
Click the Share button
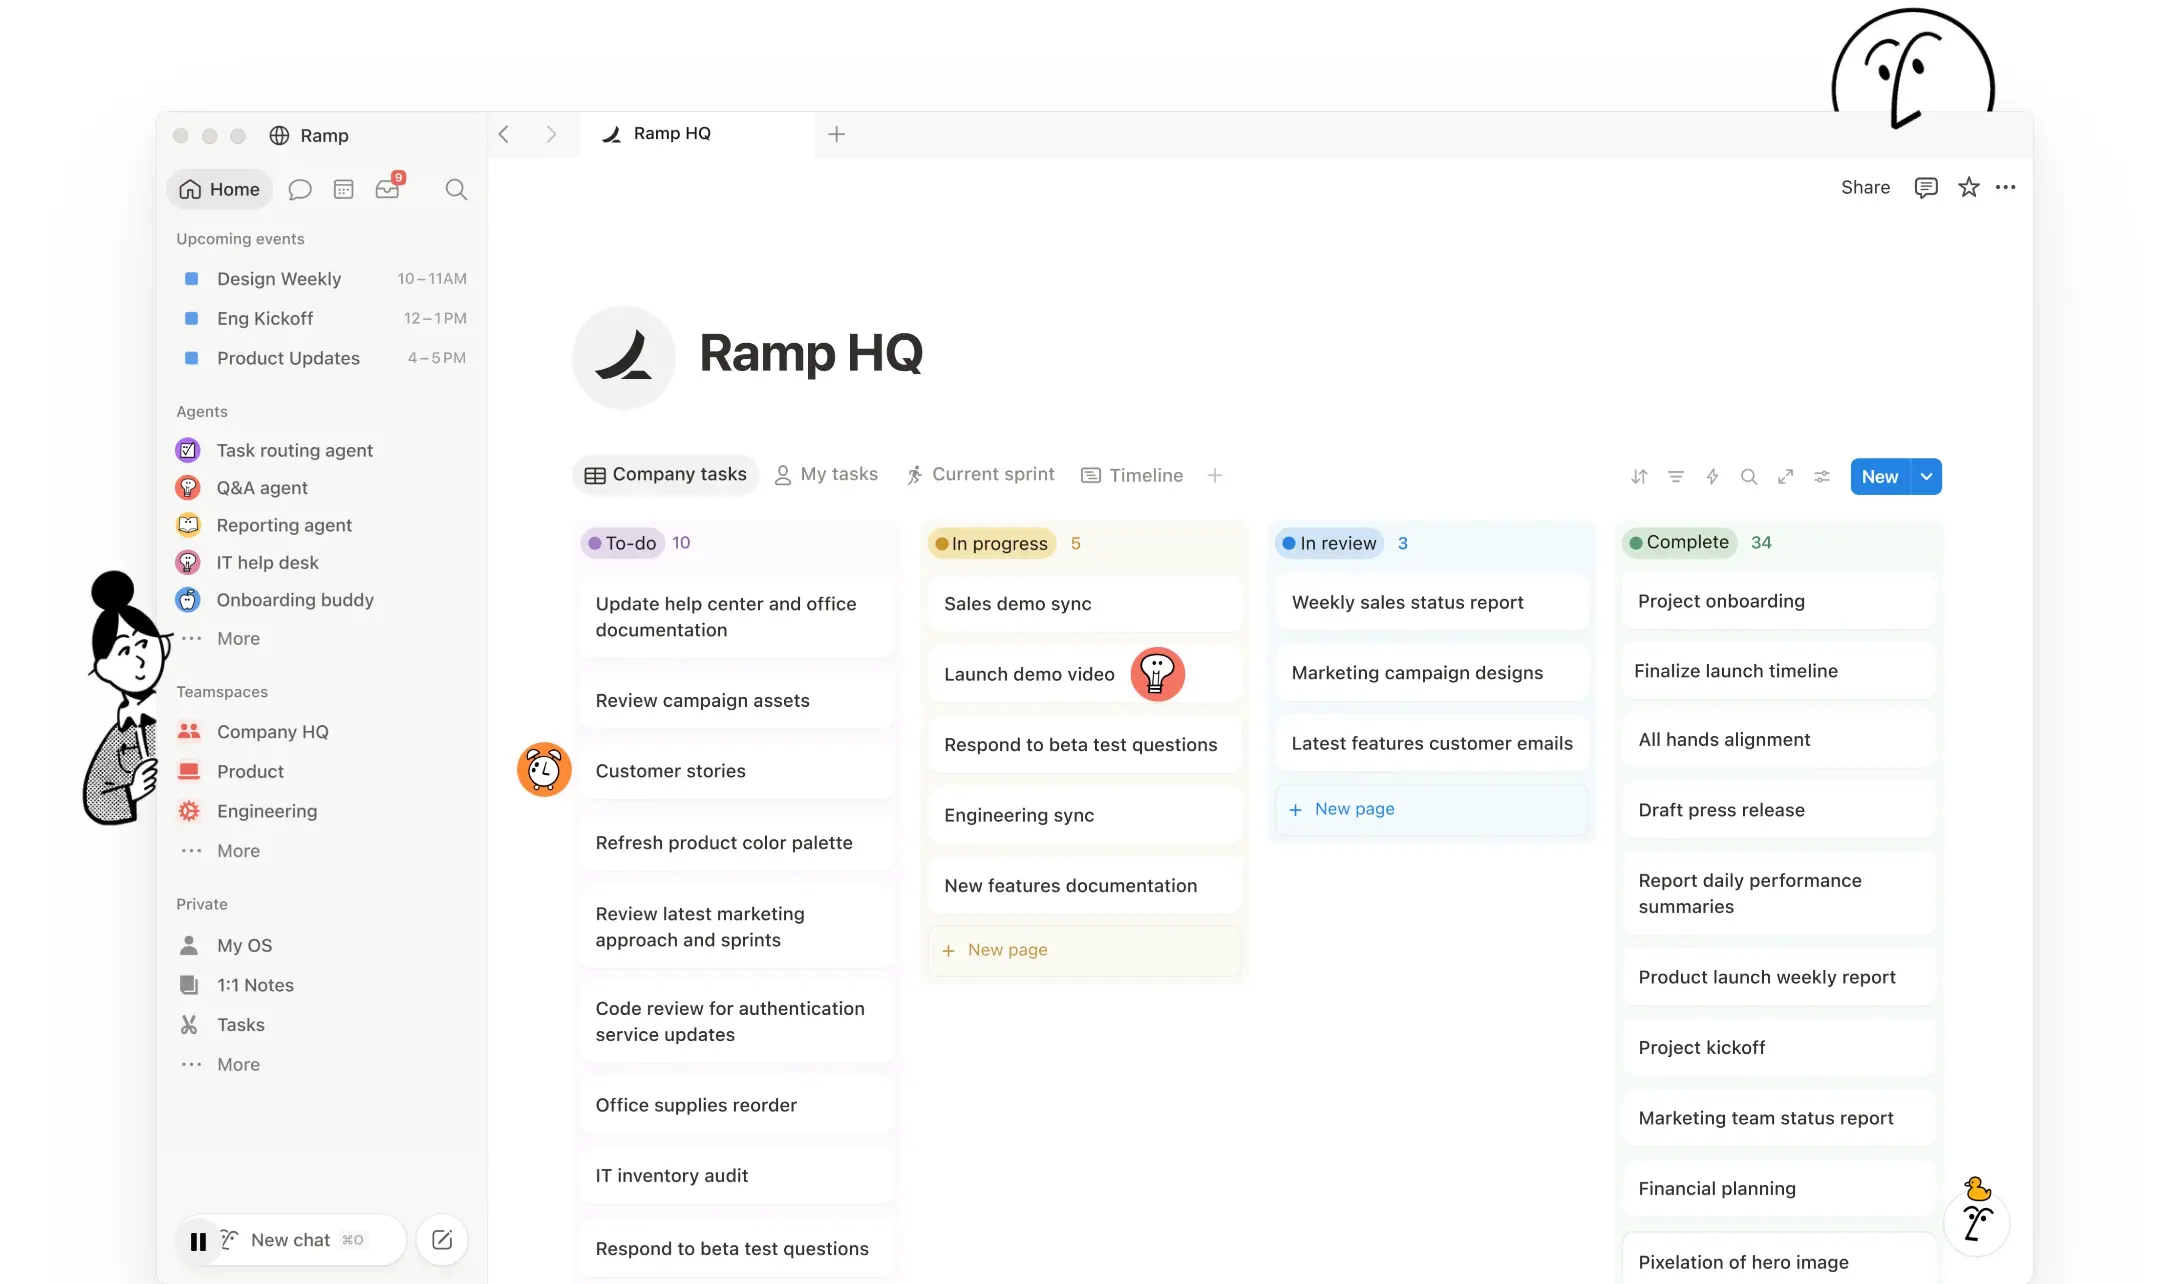pyautogui.click(x=1865, y=187)
